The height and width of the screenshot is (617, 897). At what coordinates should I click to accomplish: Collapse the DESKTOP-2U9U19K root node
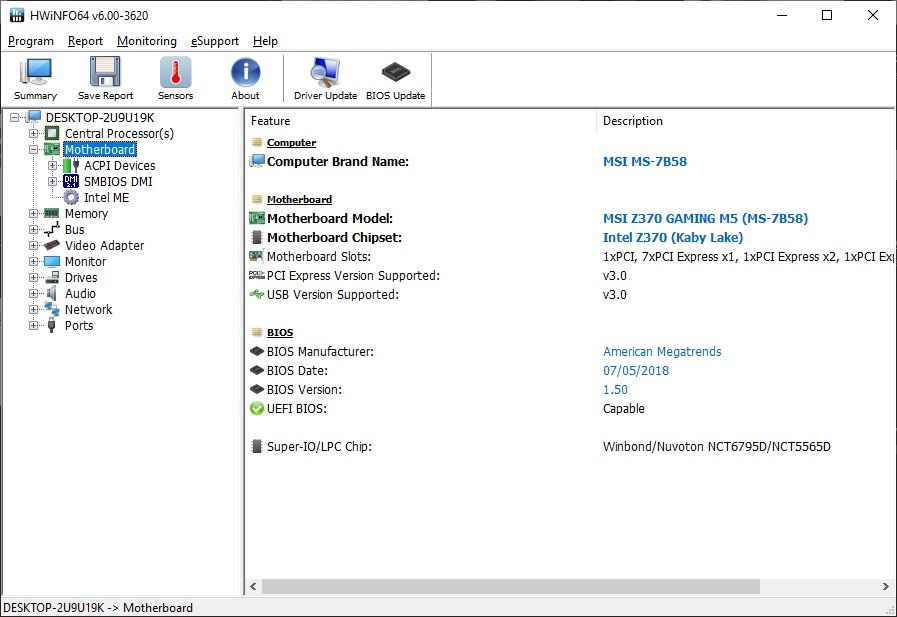point(15,117)
